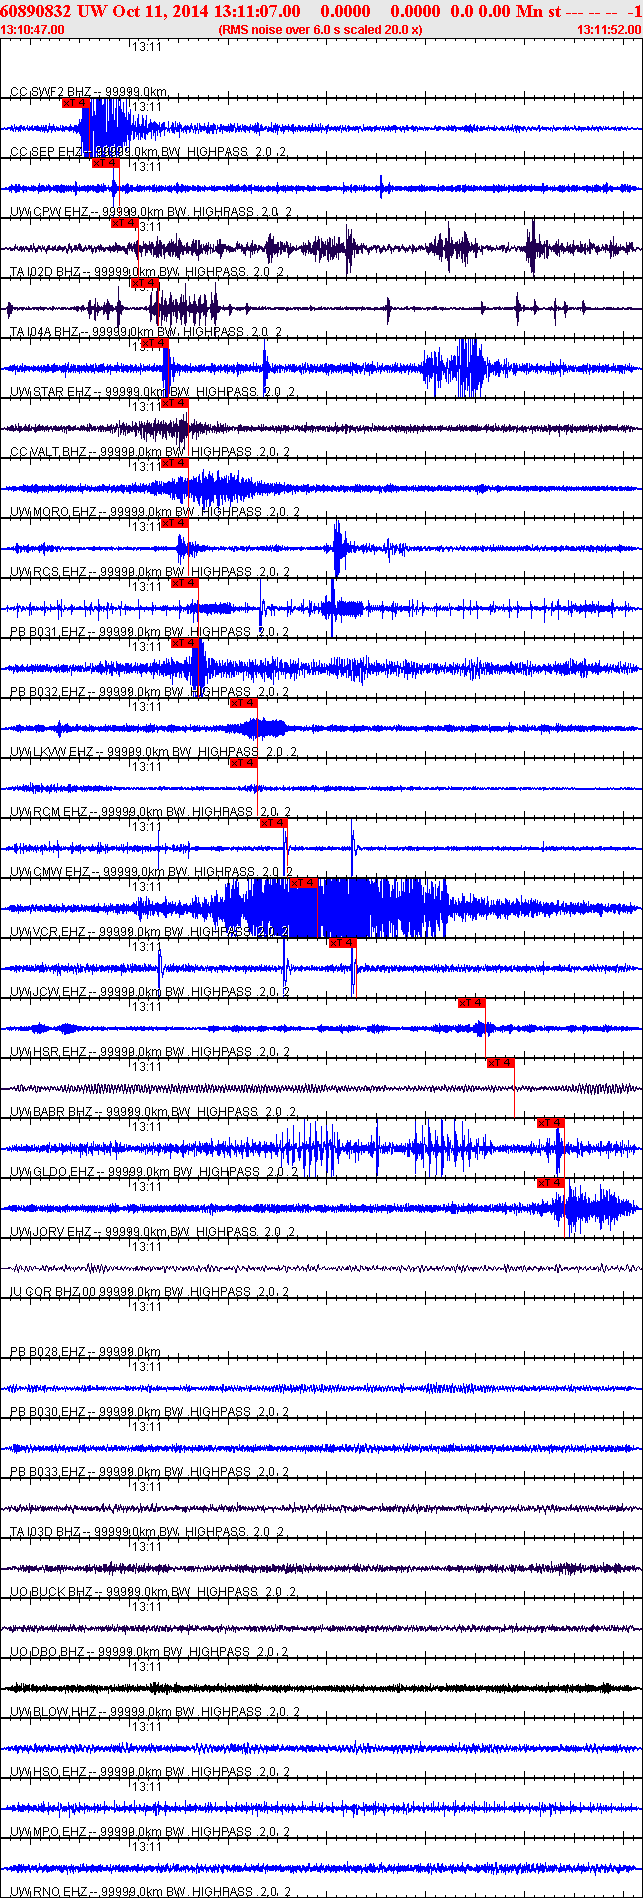Click the end time 13:11:52.00 label
This screenshot has width=643, height=1898.
click(609, 30)
